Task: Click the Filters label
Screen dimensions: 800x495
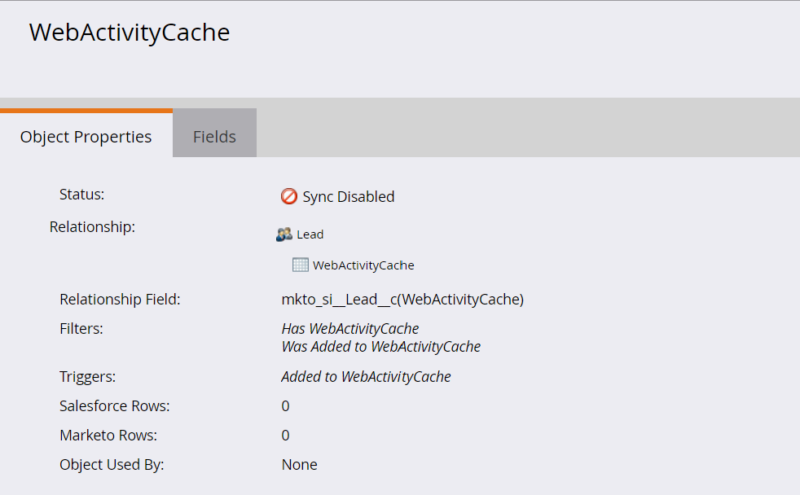Action: coord(81,328)
